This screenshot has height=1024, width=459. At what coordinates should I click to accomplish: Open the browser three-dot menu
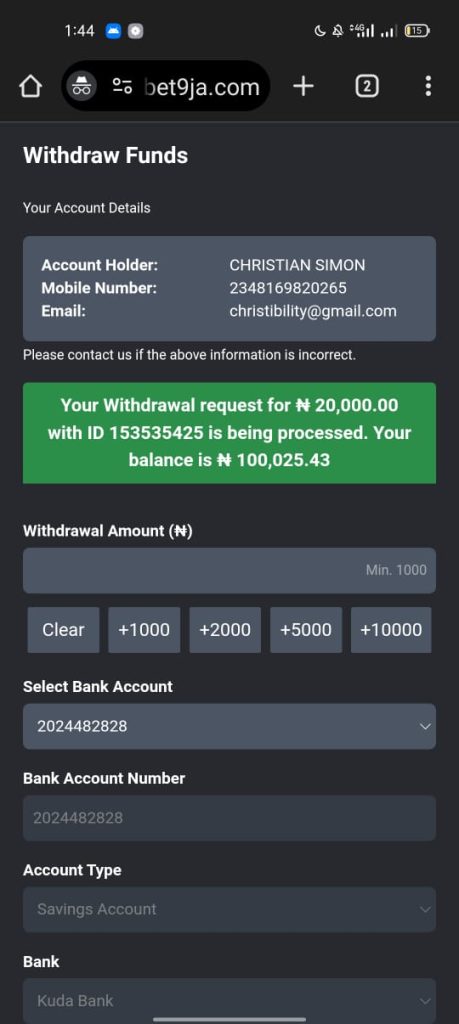[x=428, y=86]
